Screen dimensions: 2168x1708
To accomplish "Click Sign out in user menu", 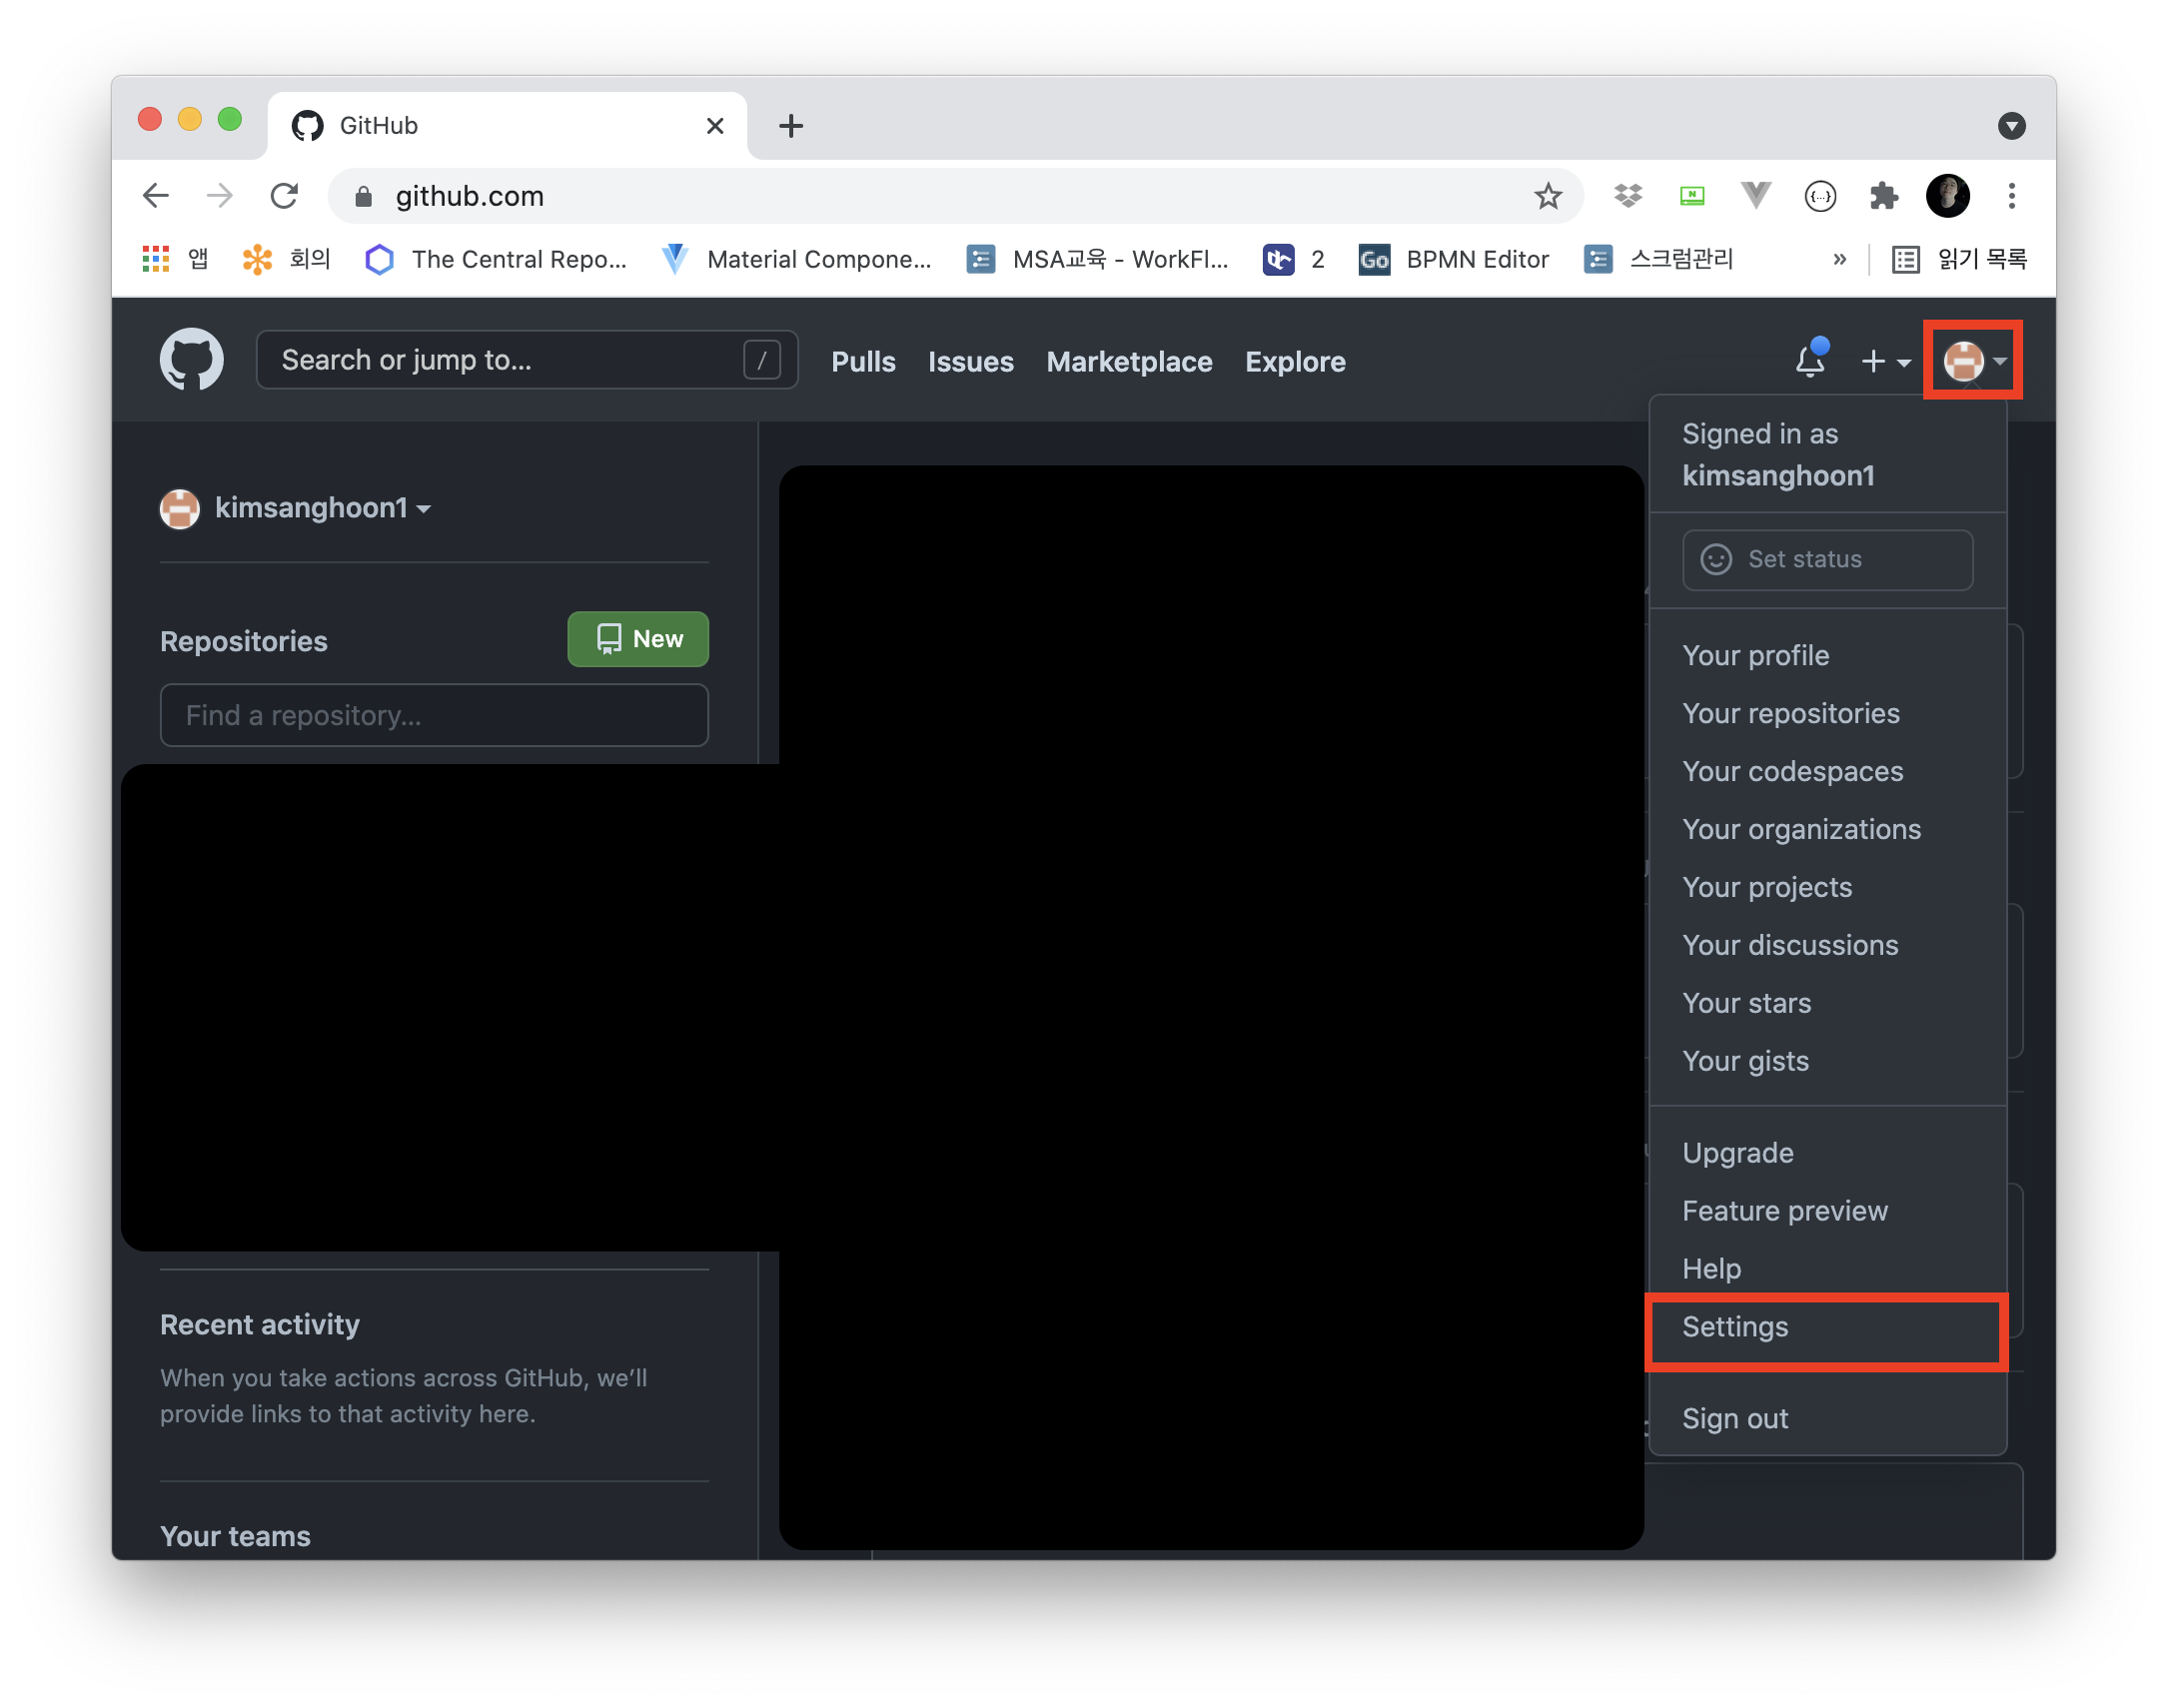I will 1827,1419.
